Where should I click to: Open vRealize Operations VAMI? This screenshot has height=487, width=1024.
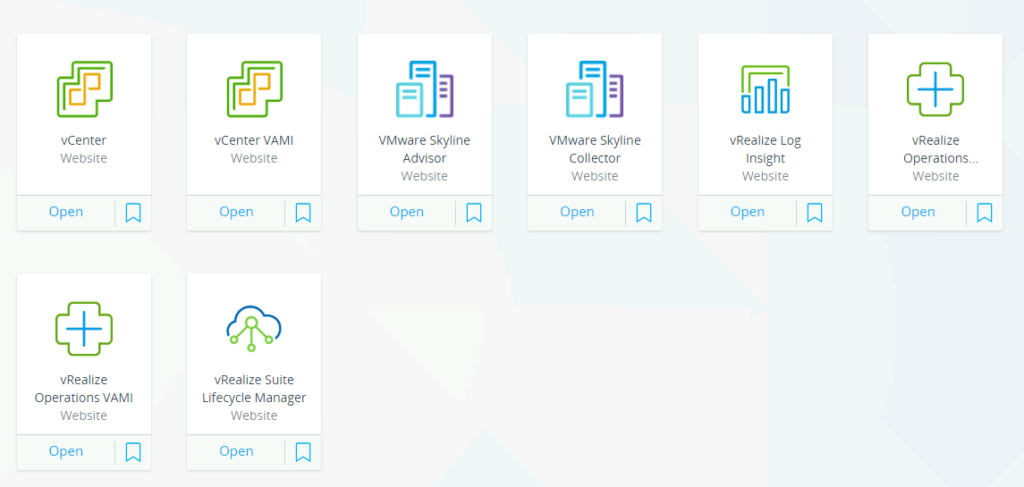click(x=66, y=451)
